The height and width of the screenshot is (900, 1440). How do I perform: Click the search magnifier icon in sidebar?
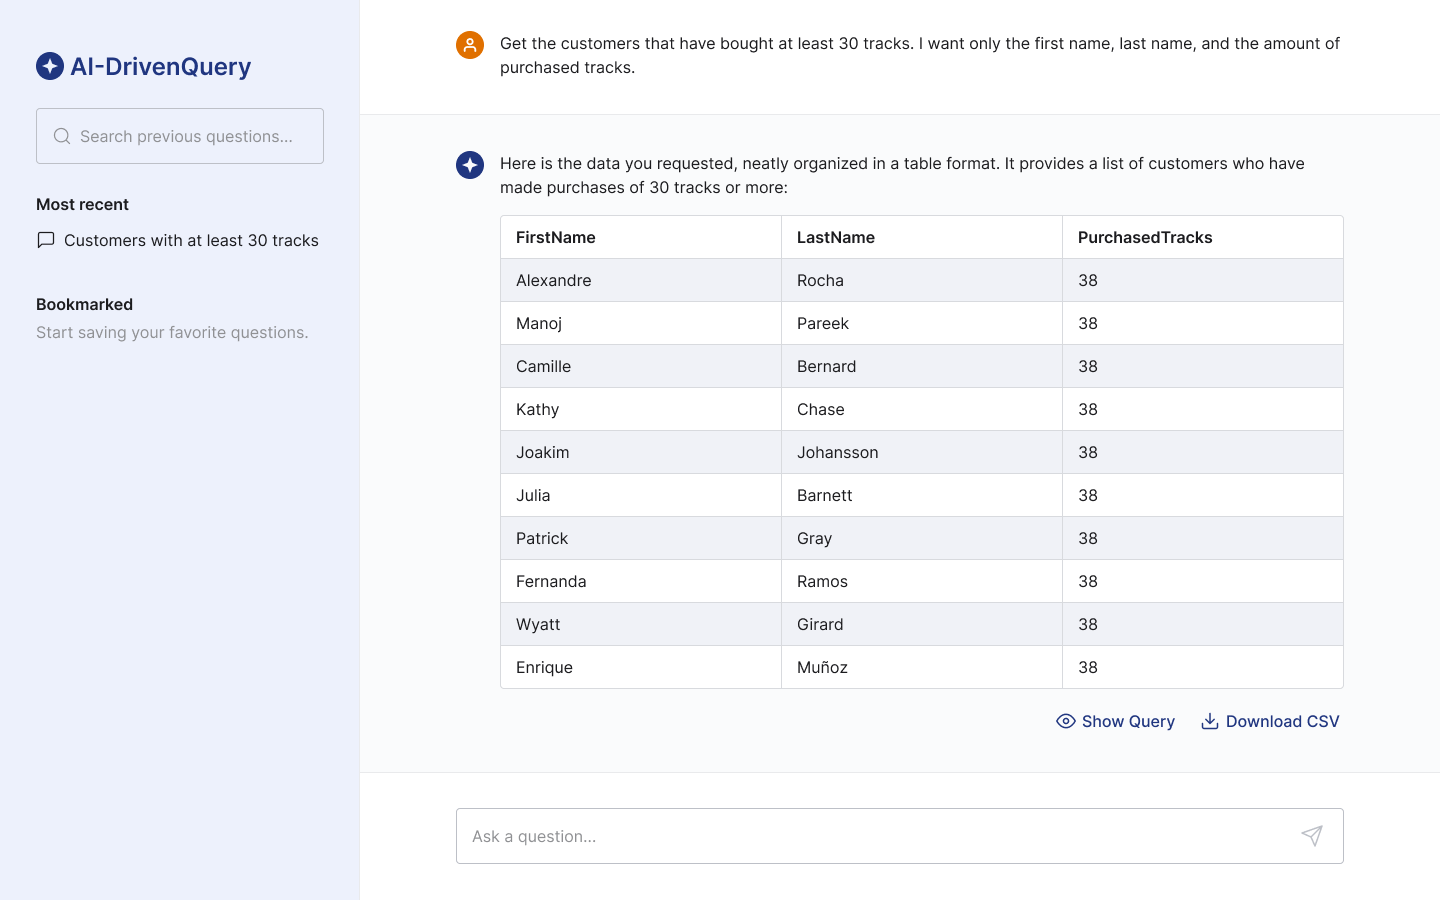(x=62, y=136)
